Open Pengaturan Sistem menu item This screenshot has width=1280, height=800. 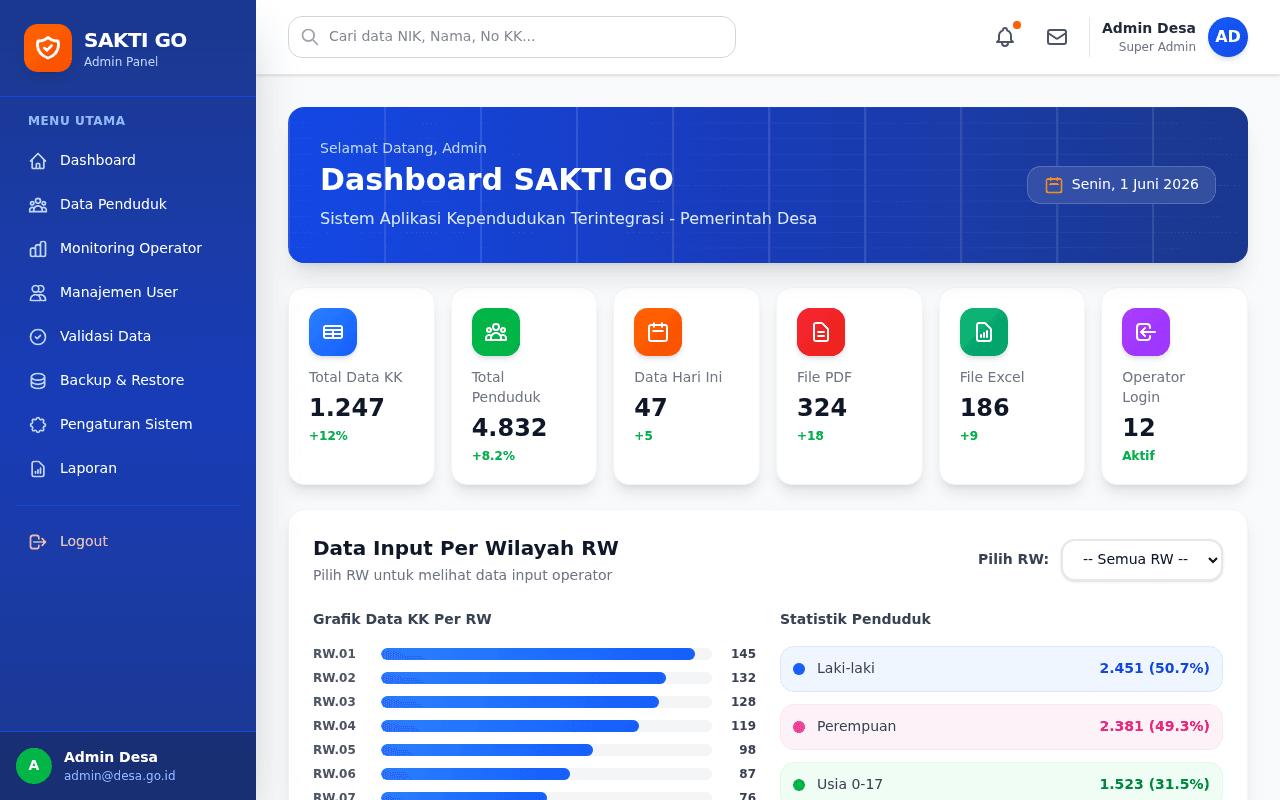tap(128, 425)
